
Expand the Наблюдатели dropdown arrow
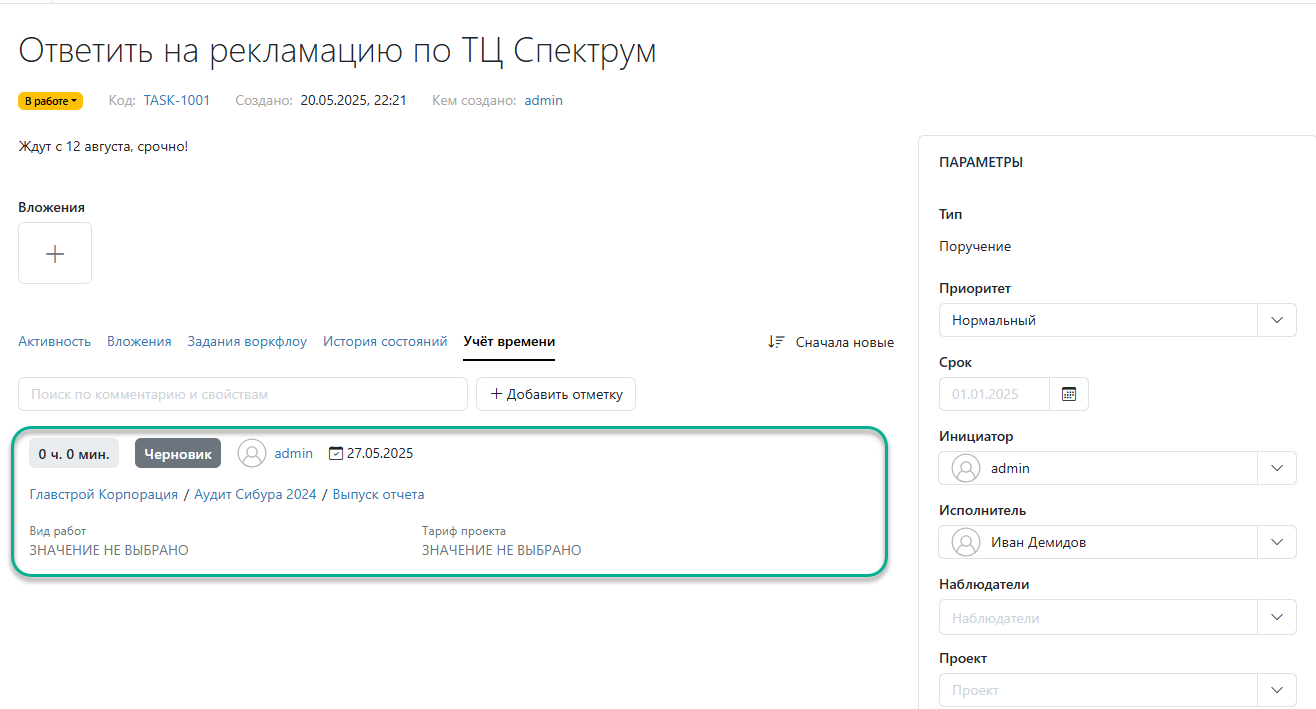1277,616
